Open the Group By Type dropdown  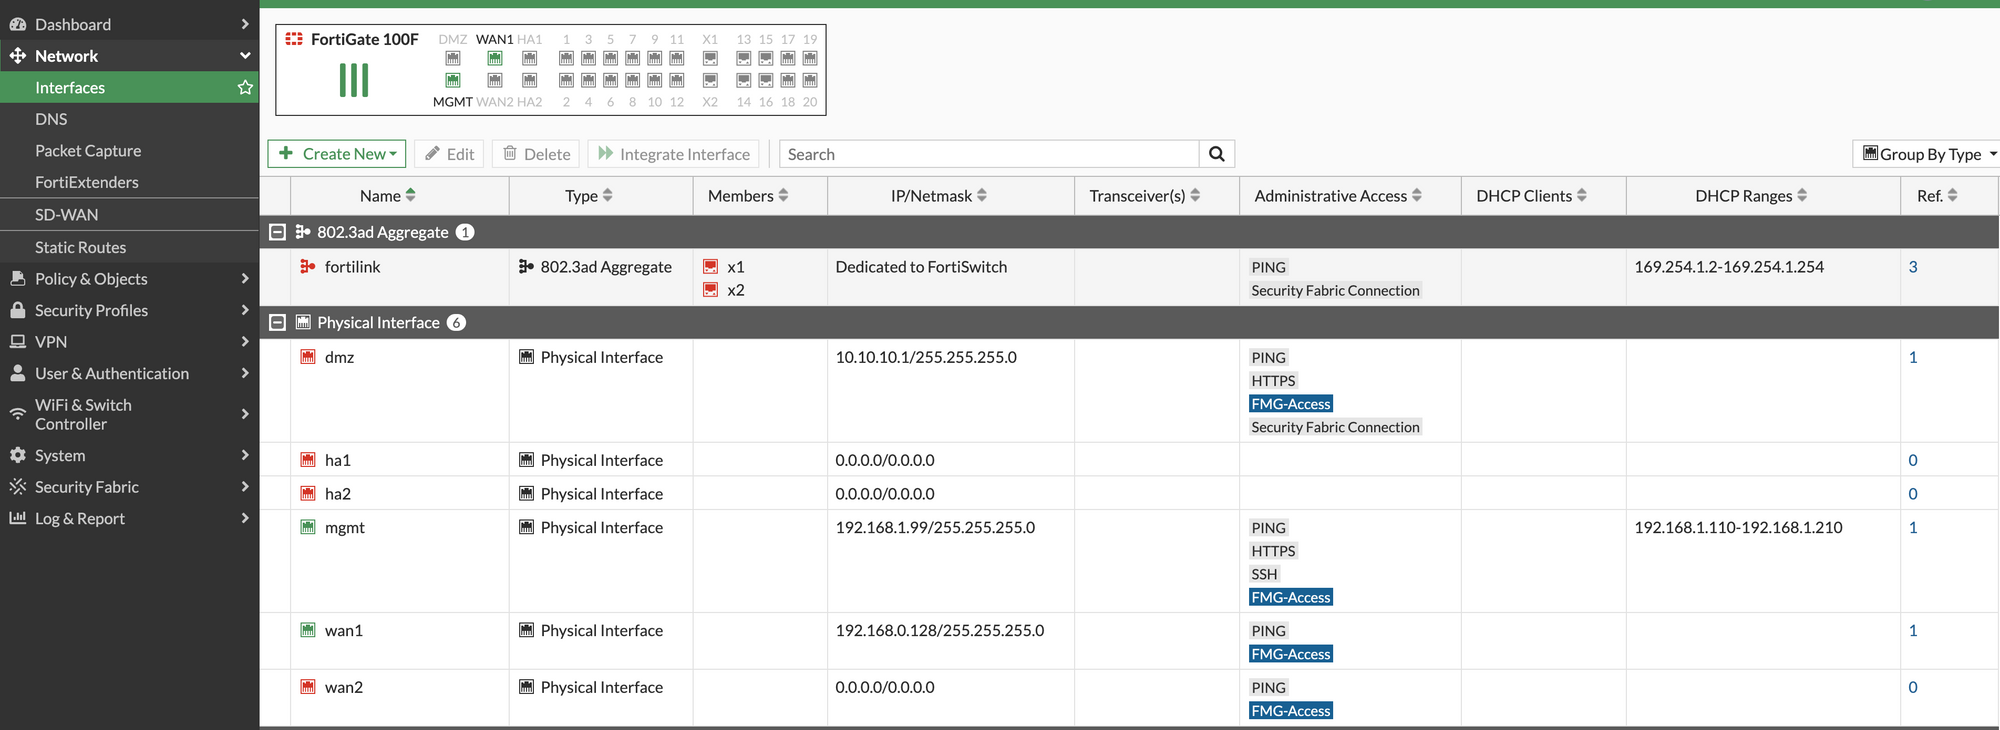click(x=1927, y=154)
